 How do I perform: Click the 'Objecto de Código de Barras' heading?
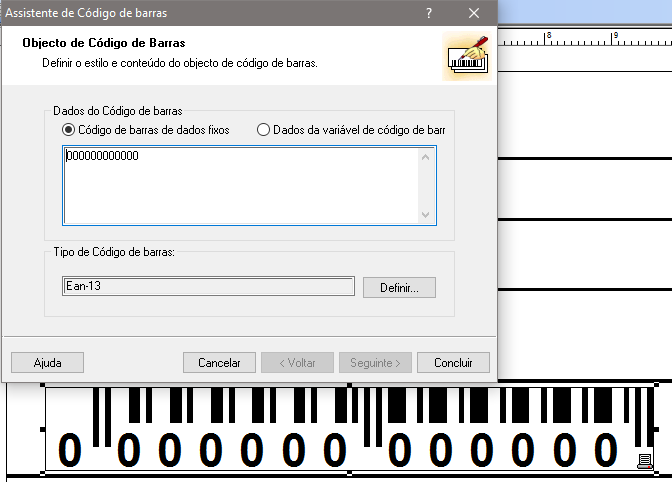tap(104, 43)
